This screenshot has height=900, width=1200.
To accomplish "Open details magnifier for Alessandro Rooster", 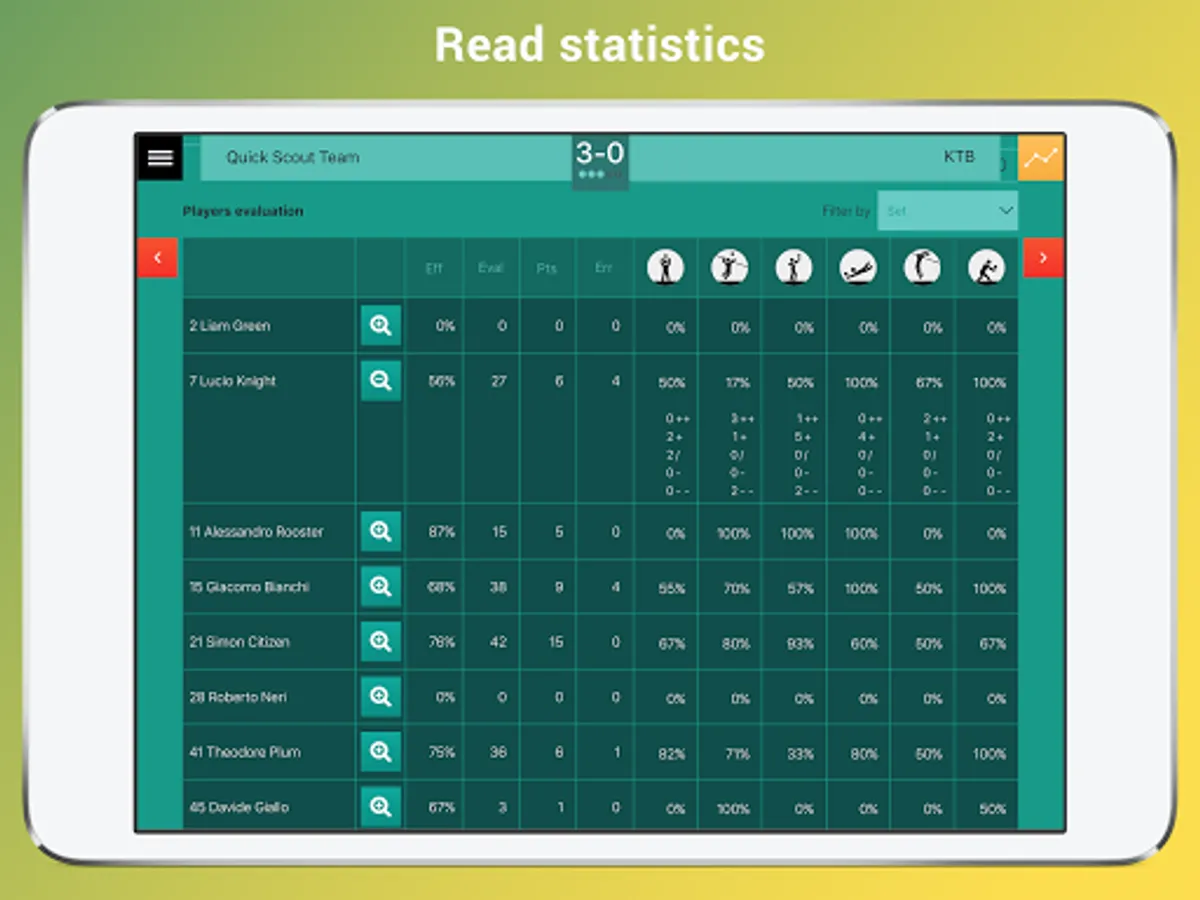I will point(380,532).
